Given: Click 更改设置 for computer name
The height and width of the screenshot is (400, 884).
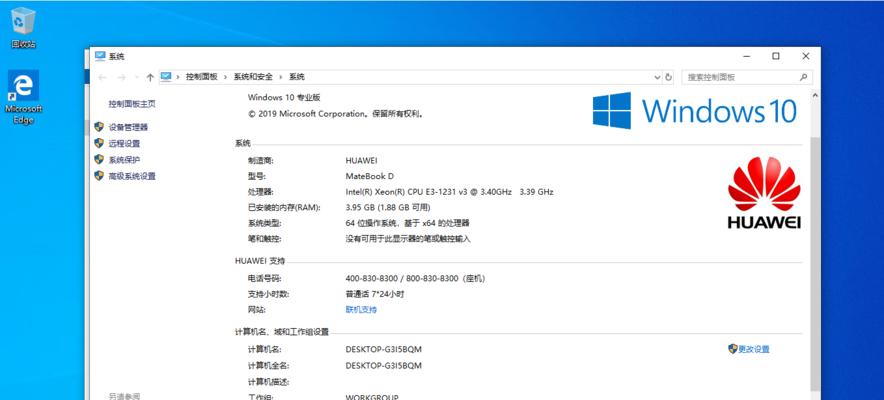Looking at the screenshot, I should [x=754, y=349].
